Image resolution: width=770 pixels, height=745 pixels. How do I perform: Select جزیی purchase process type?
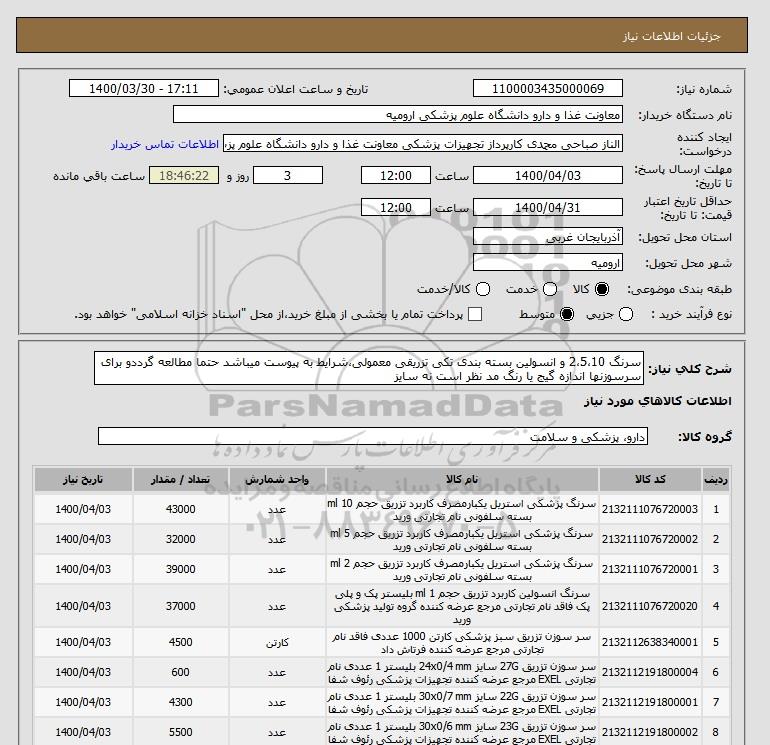click(x=627, y=315)
